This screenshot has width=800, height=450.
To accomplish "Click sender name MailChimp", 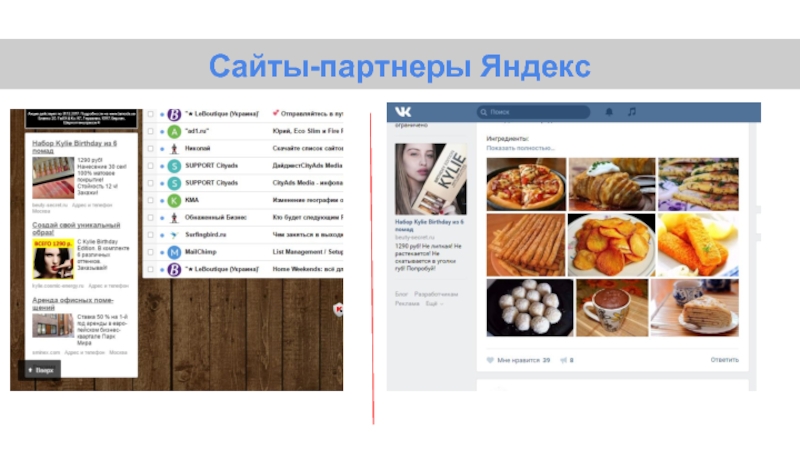I will (201, 252).
